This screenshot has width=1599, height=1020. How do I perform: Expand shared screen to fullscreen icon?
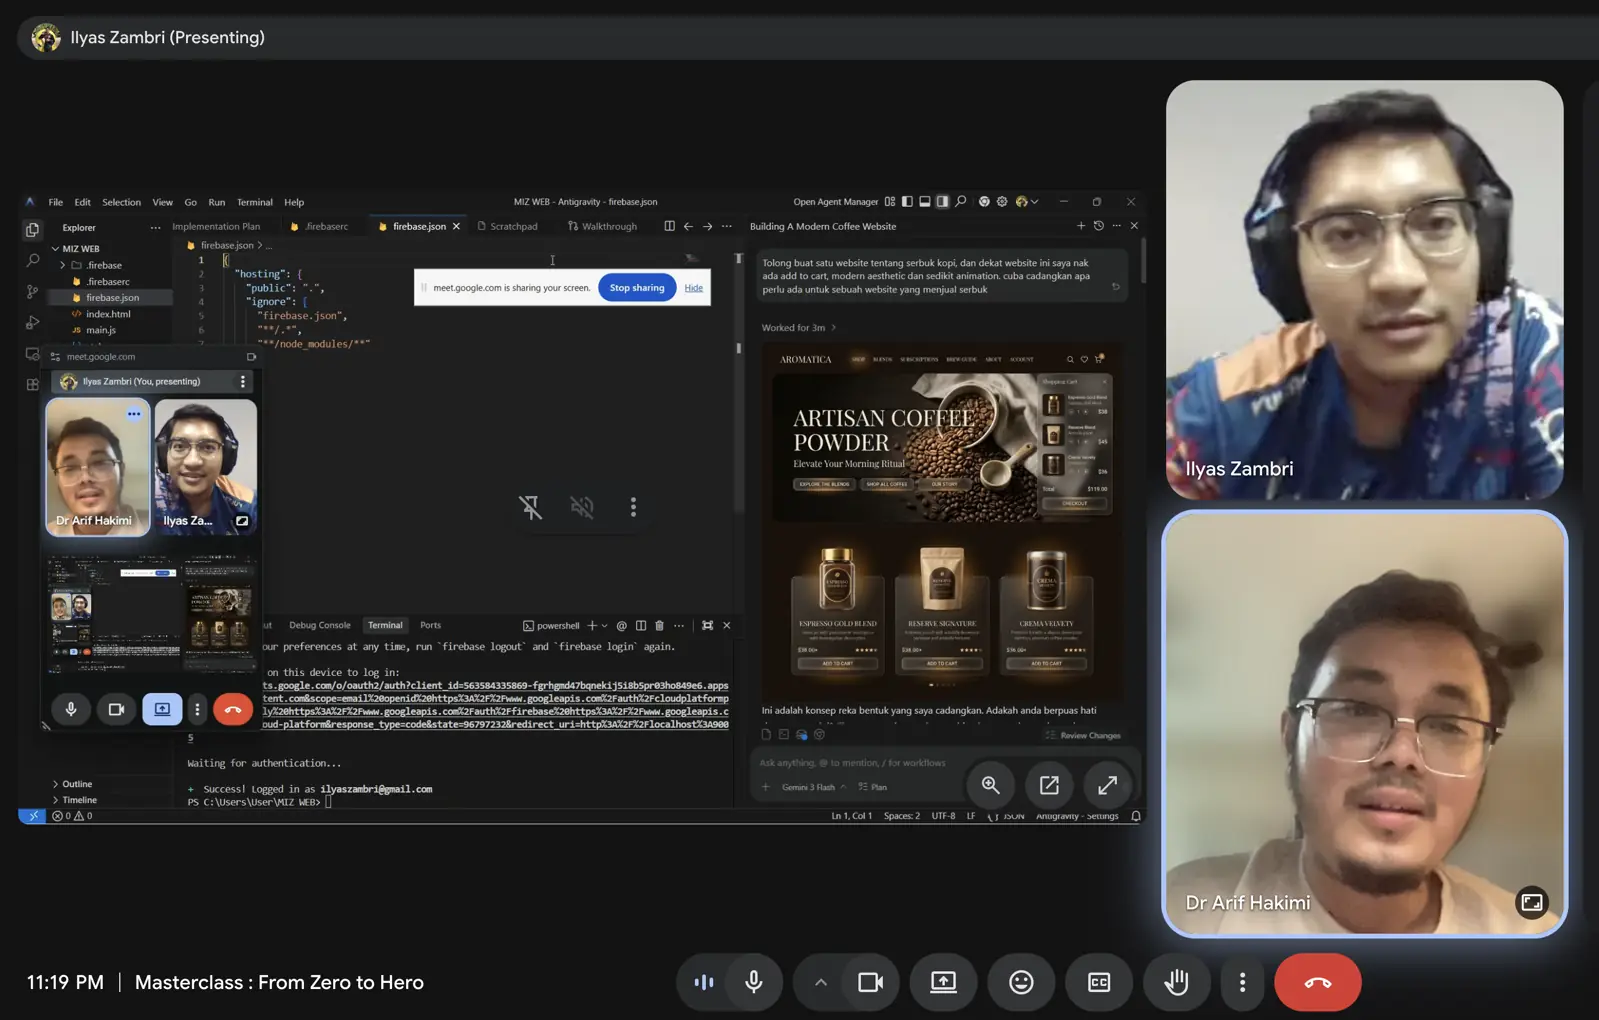tap(1107, 785)
